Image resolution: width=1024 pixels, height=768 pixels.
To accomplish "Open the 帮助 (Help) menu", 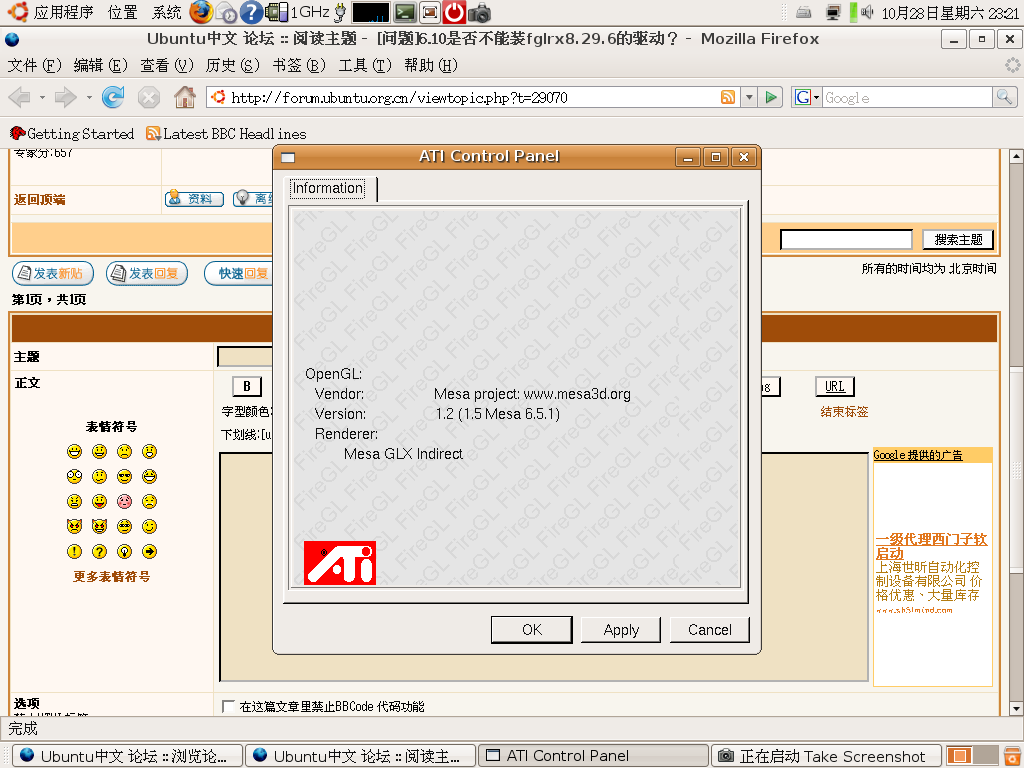I will (431, 65).
